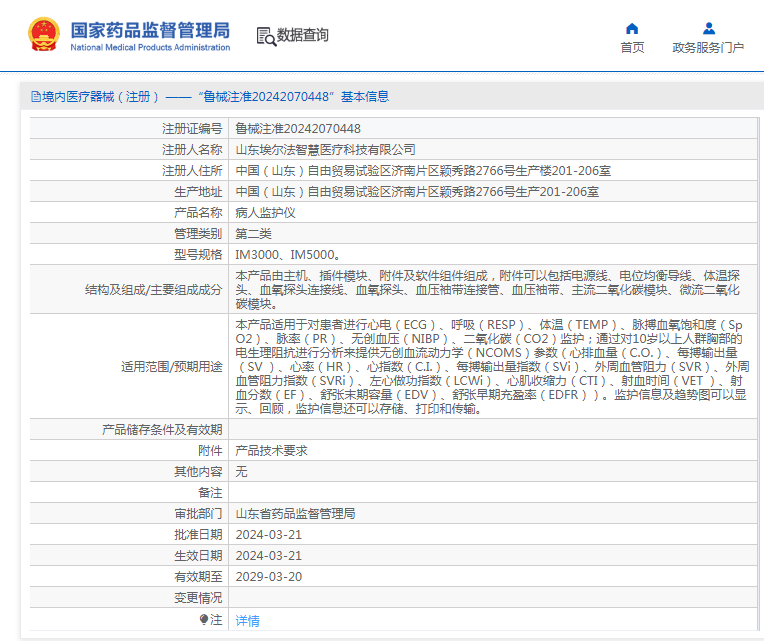The width and height of the screenshot is (764, 641).
Task: Click approval department 山东省药品监督管理局
Action: pyautogui.click(x=295, y=513)
